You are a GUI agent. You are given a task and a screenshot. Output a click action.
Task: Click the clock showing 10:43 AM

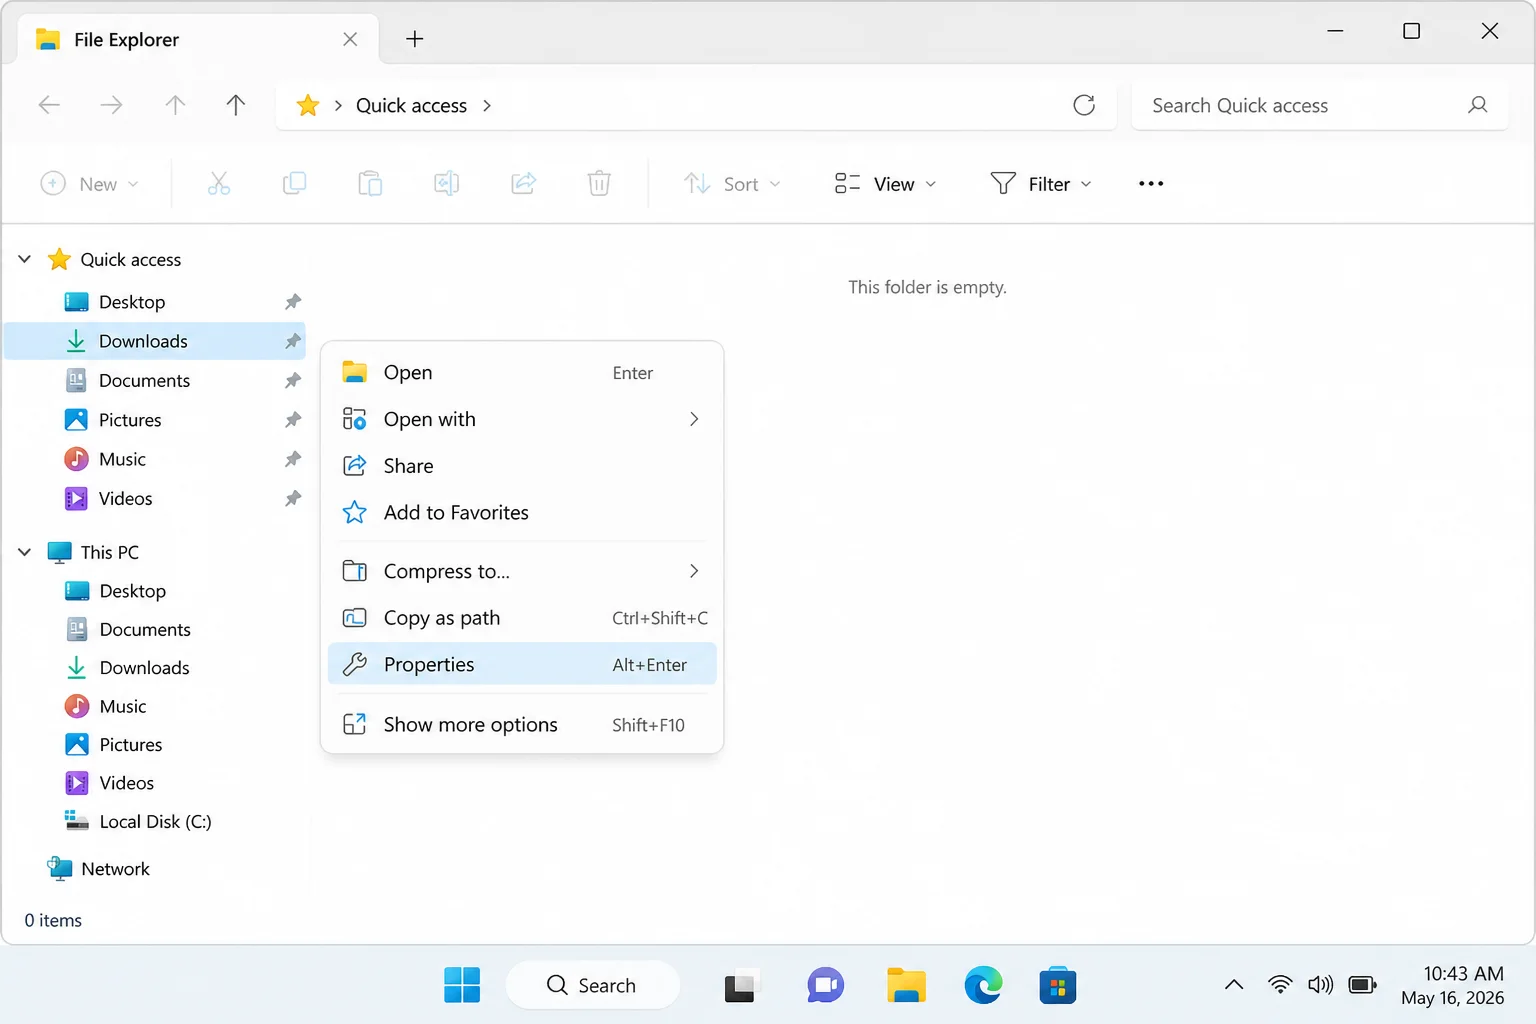coord(1463,973)
